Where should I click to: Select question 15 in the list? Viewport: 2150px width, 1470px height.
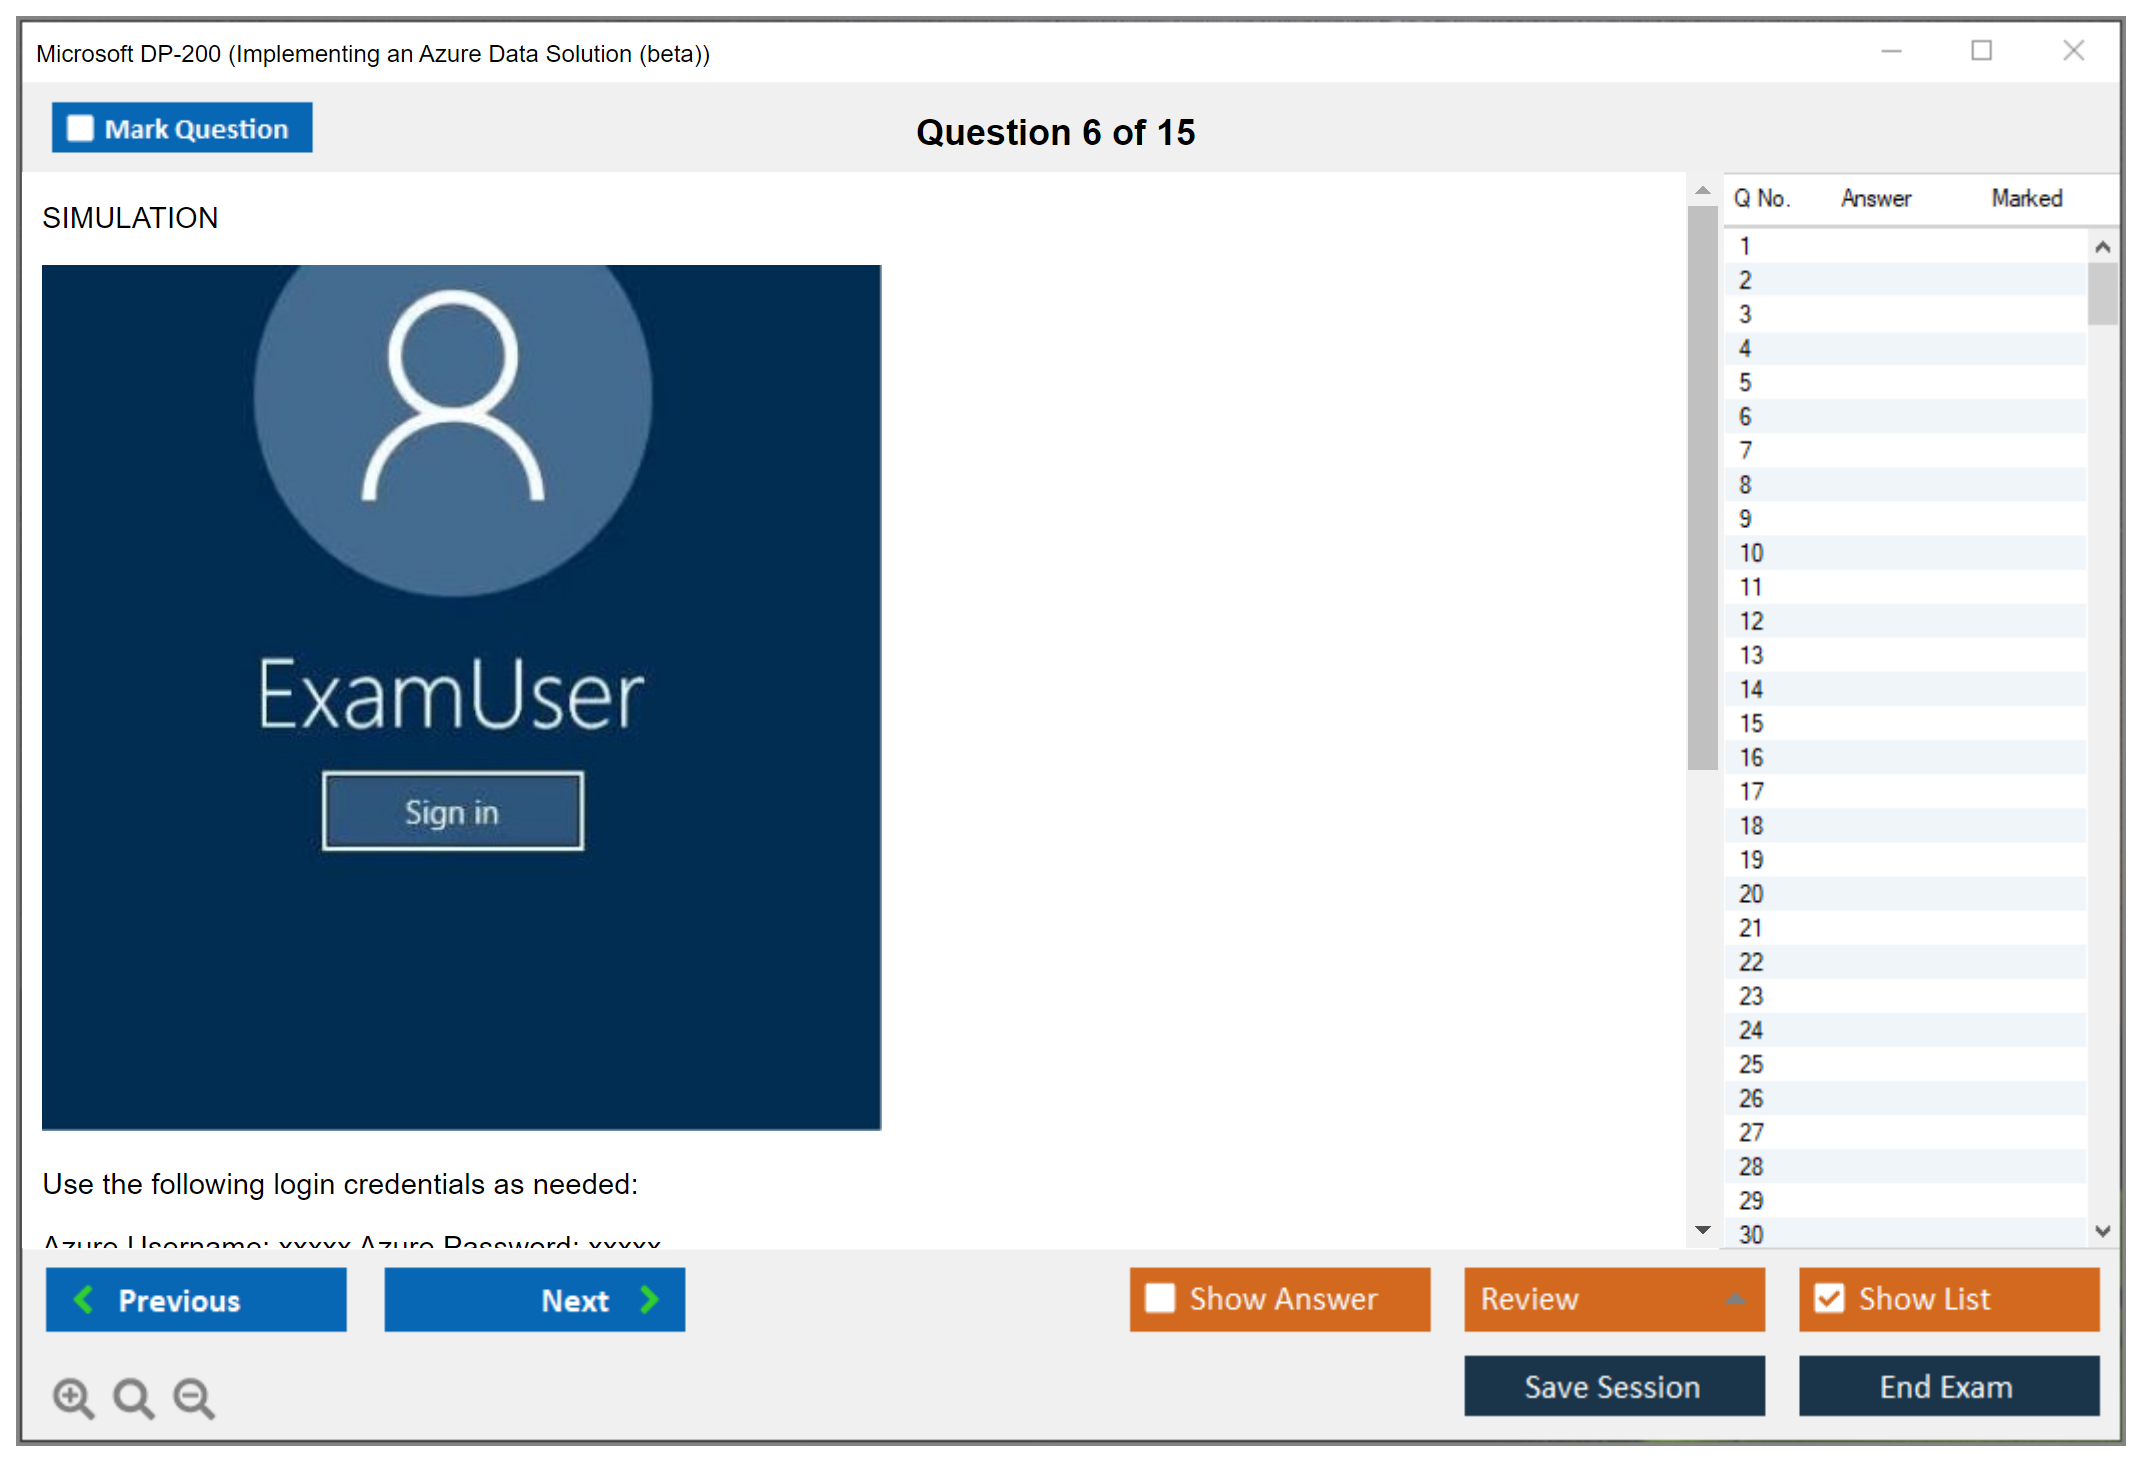(1750, 724)
